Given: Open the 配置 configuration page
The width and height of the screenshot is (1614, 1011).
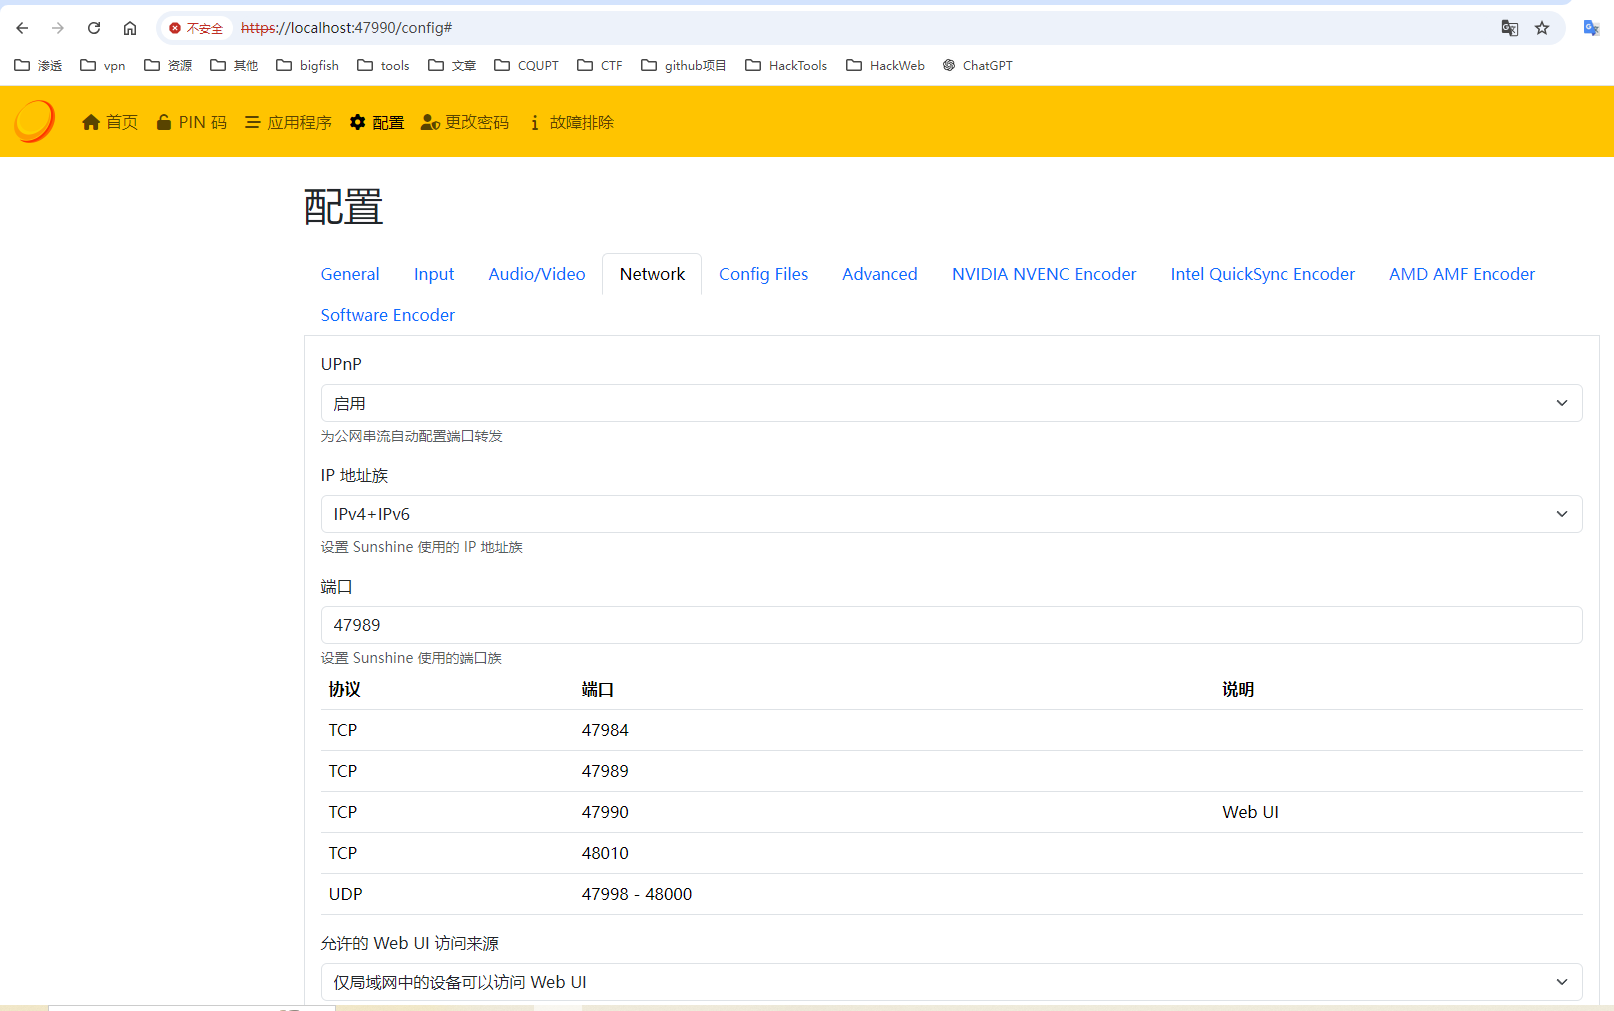Looking at the screenshot, I should [377, 122].
